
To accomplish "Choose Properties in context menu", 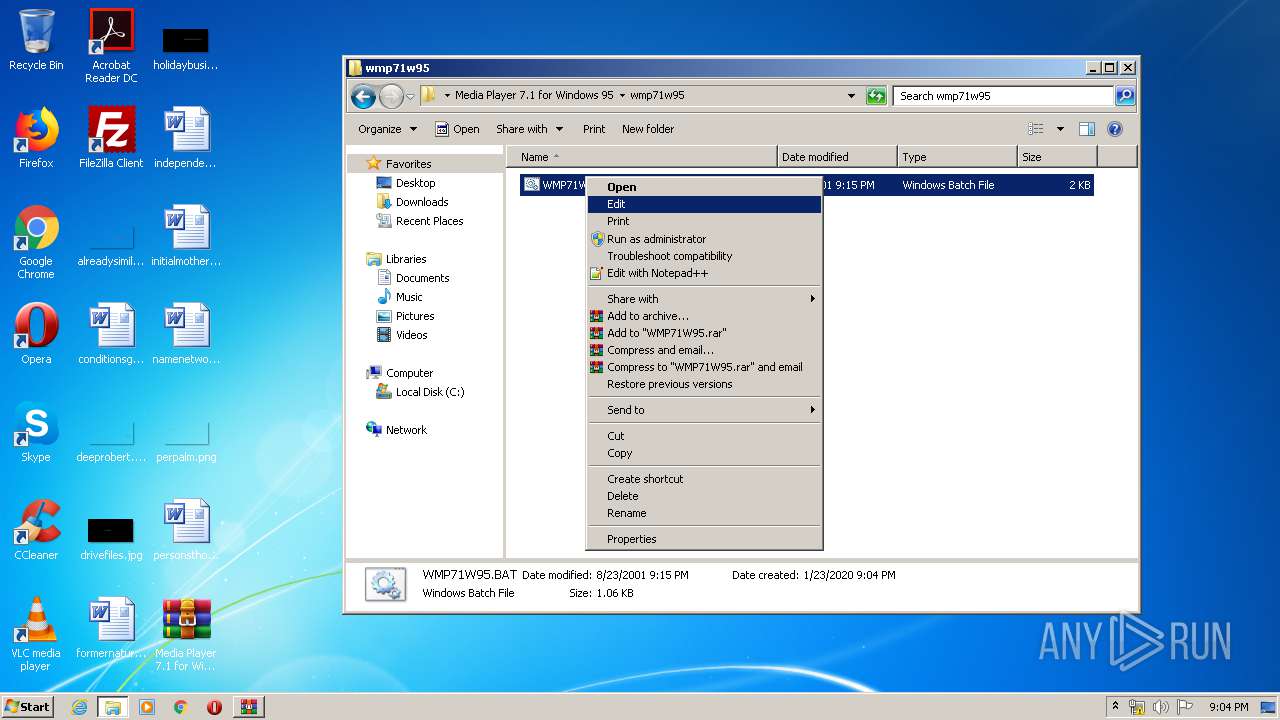I will pyautogui.click(x=704, y=539).
